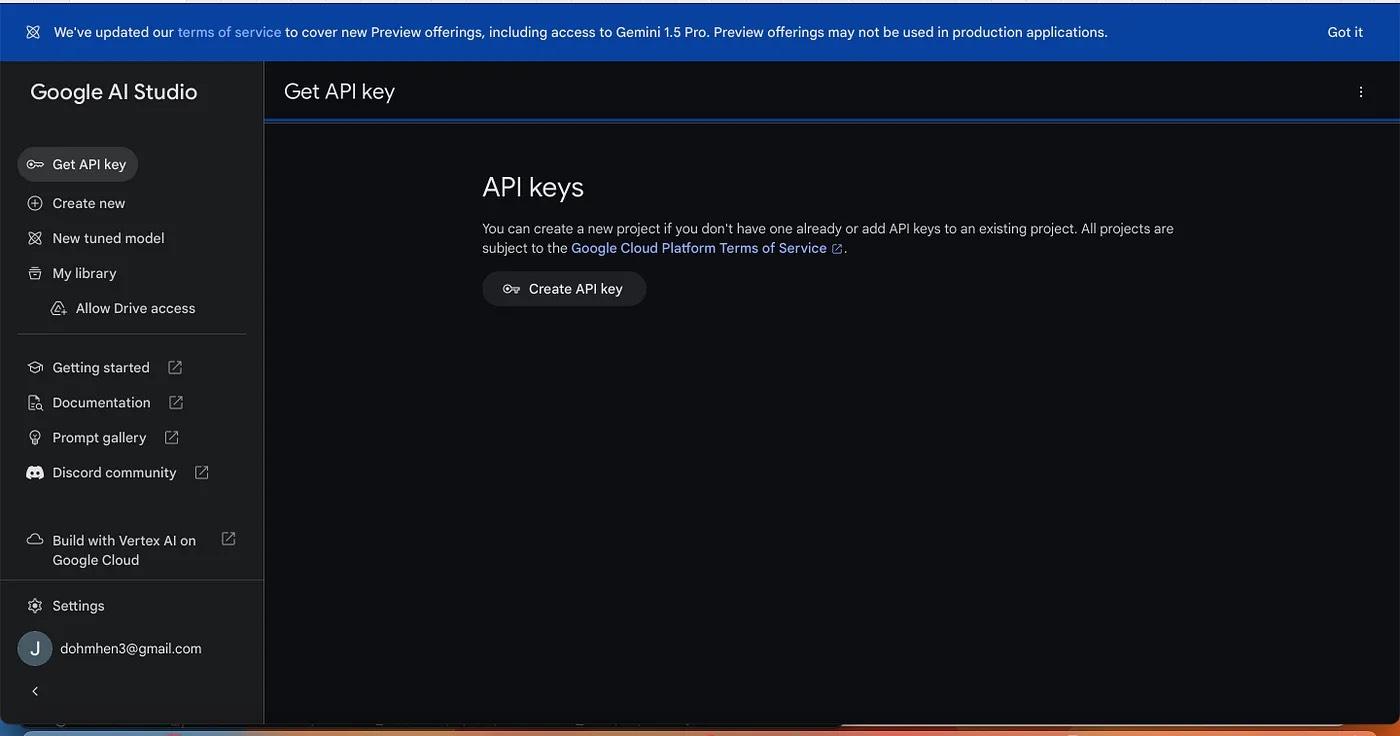Open external link icon beside Documentation
The width and height of the screenshot is (1400, 736).
(x=176, y=402)
